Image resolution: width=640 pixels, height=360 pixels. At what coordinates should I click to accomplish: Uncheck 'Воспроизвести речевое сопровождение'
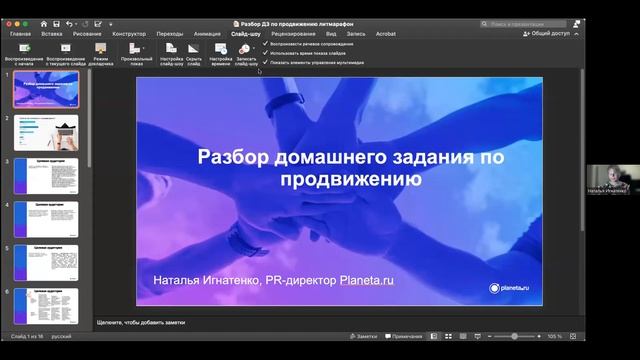coord(265,43)
